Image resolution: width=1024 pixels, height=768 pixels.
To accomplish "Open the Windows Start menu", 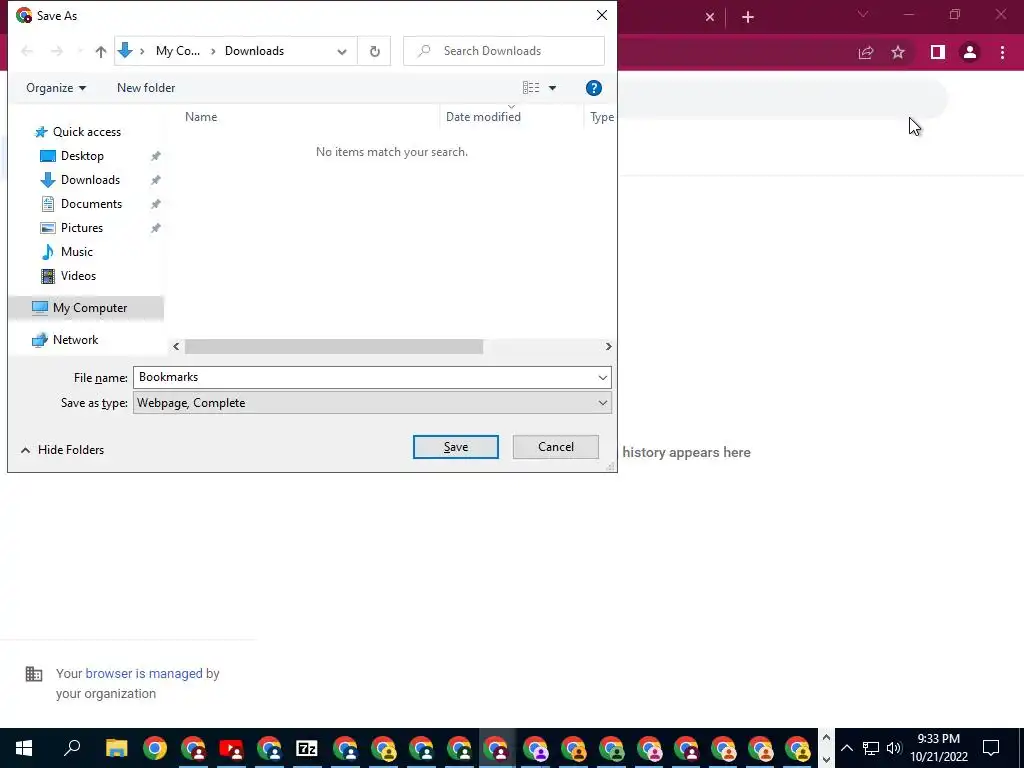I will tap(24, 748).
